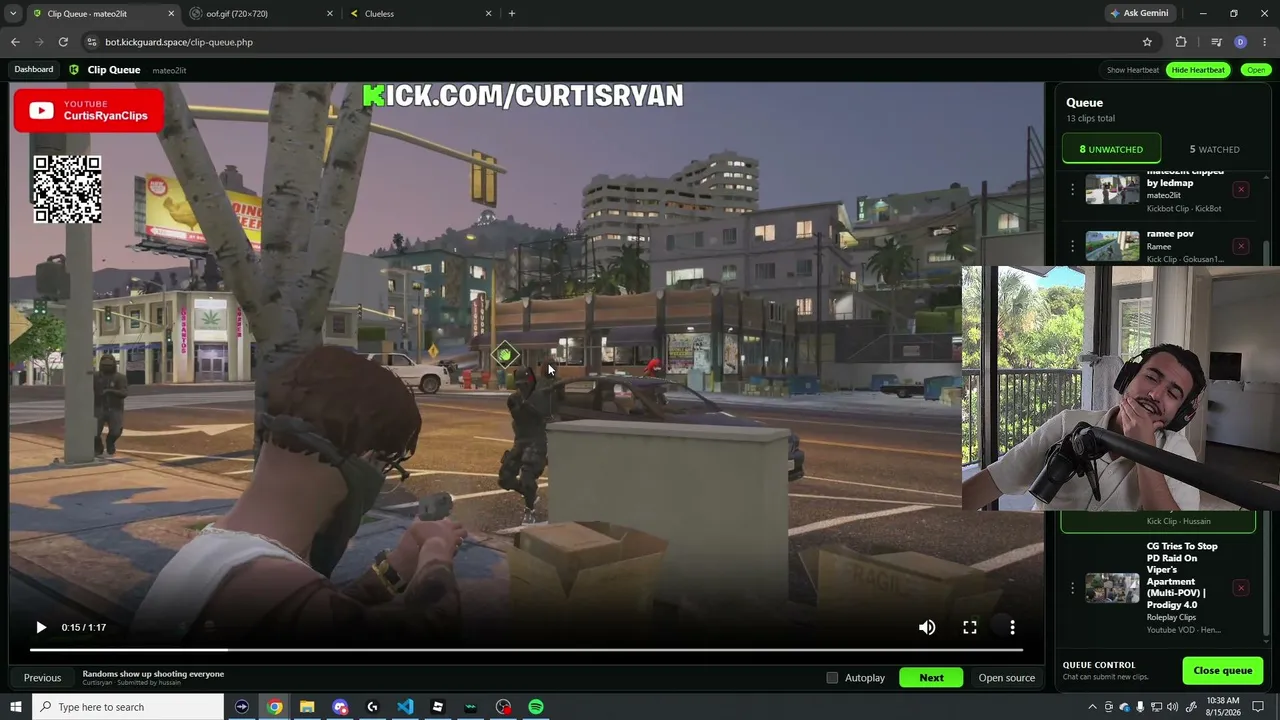
Task: Select the 'CG Tries To Stop PD Raid' thumbnail
Action: [1112, 588]
